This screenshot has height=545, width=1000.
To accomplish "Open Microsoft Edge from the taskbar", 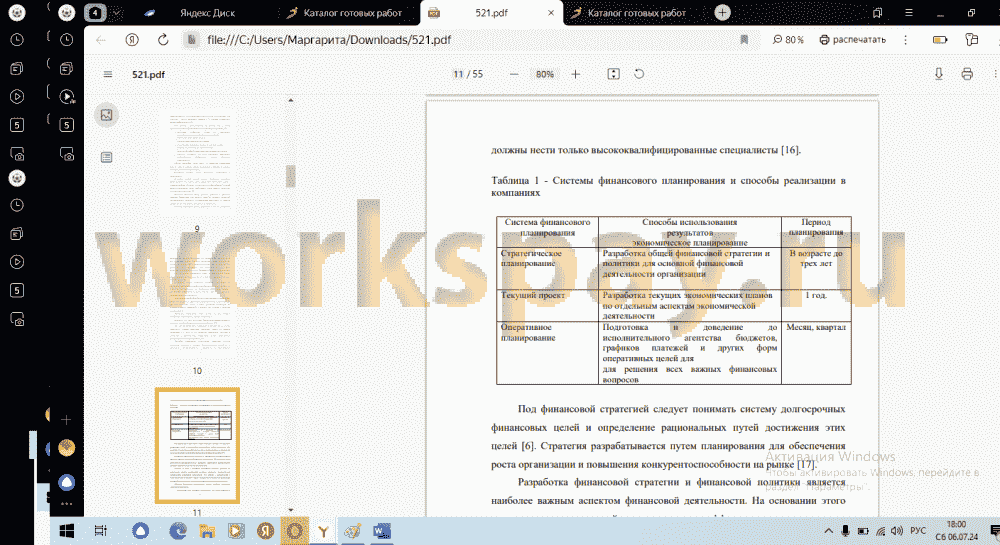I will (177, 530).
